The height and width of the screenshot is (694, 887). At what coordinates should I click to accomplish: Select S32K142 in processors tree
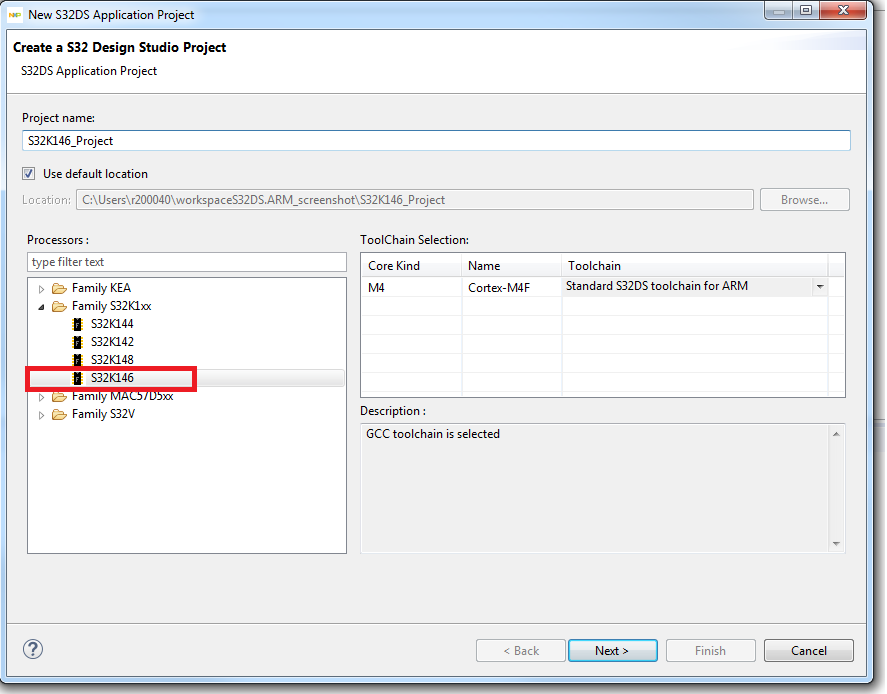112,342
